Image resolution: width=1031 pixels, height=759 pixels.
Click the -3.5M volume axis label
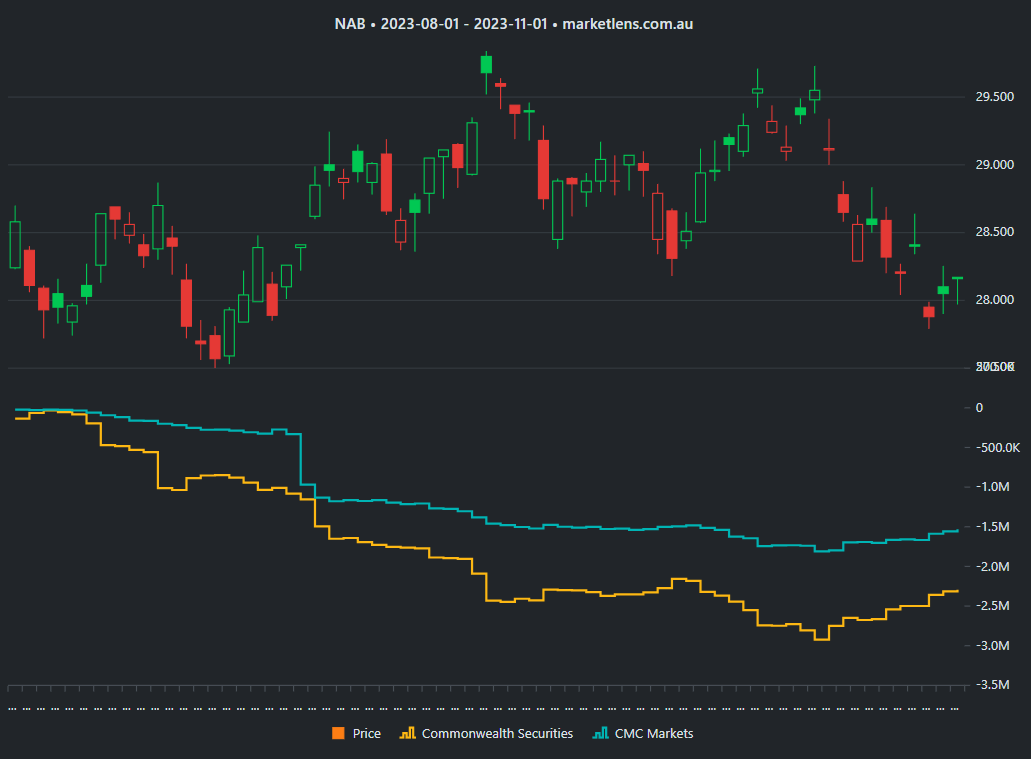[993, 685]
